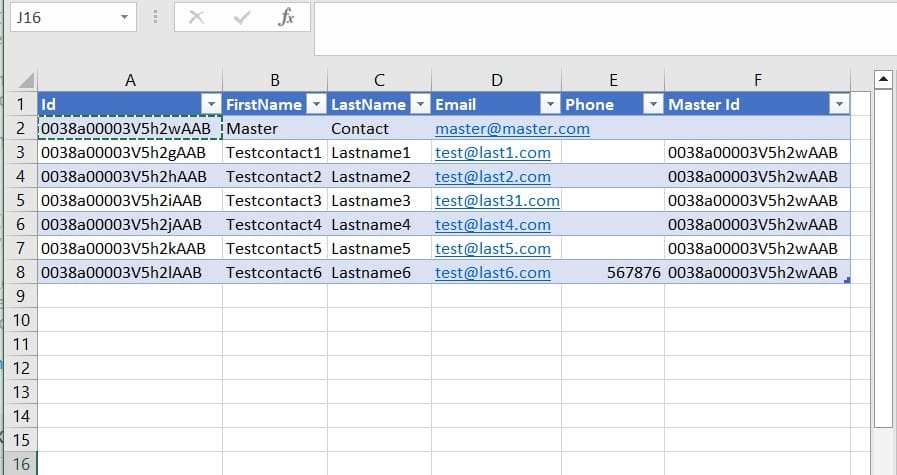Screen dimensions: 897x475
Task: Click the scroll up arrow on scrollbar
Action: click(x=883, y=79)
